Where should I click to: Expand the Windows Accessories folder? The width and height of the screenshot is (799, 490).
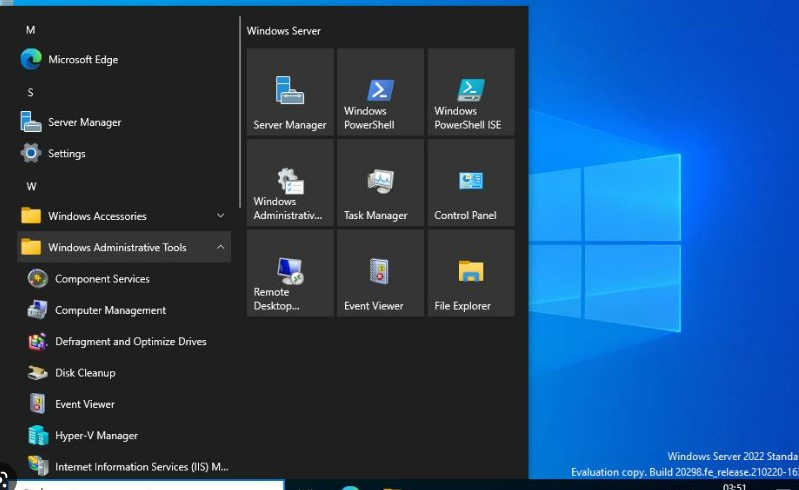tap(124, 216)
